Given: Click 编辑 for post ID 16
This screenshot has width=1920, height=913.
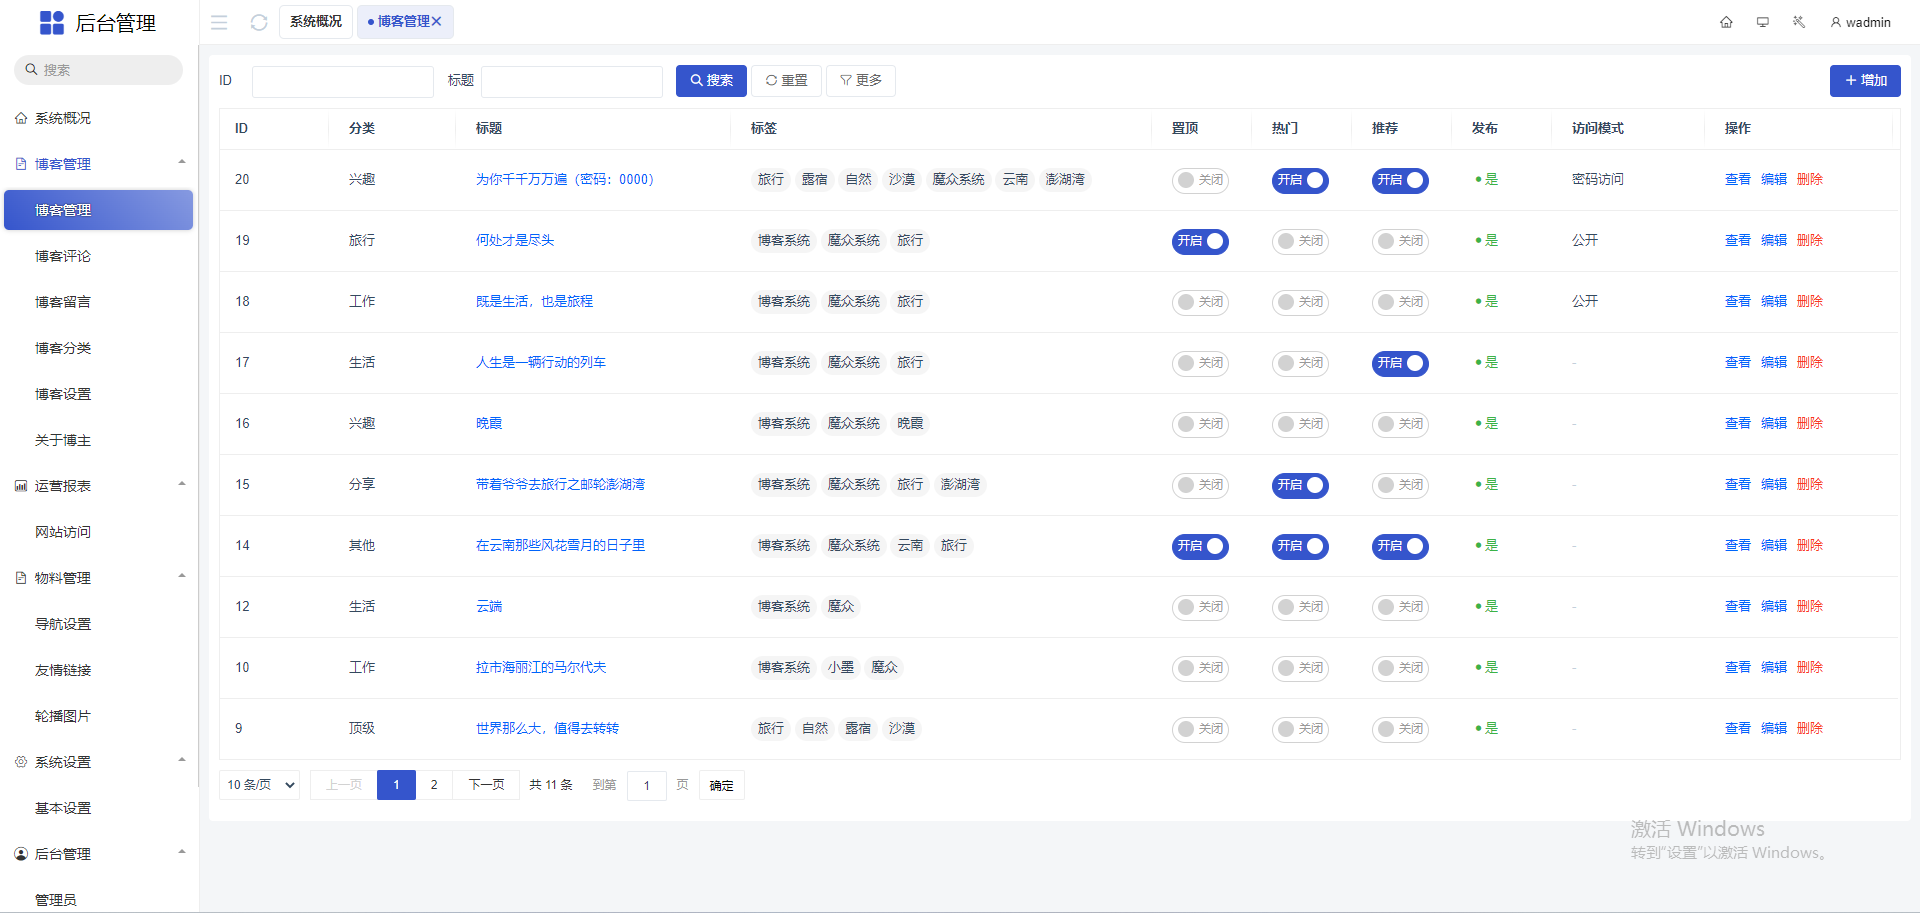Looking at the screenshot, I should point(1774,424).
